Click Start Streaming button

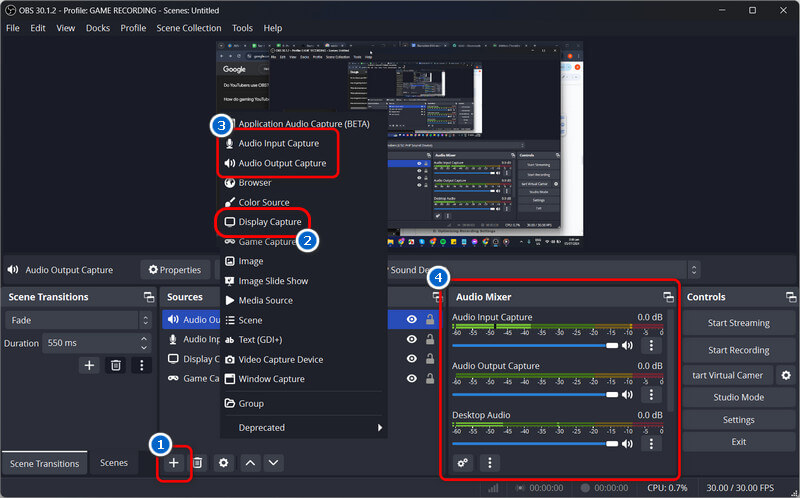pyautogui.click(x=738, y=323)
